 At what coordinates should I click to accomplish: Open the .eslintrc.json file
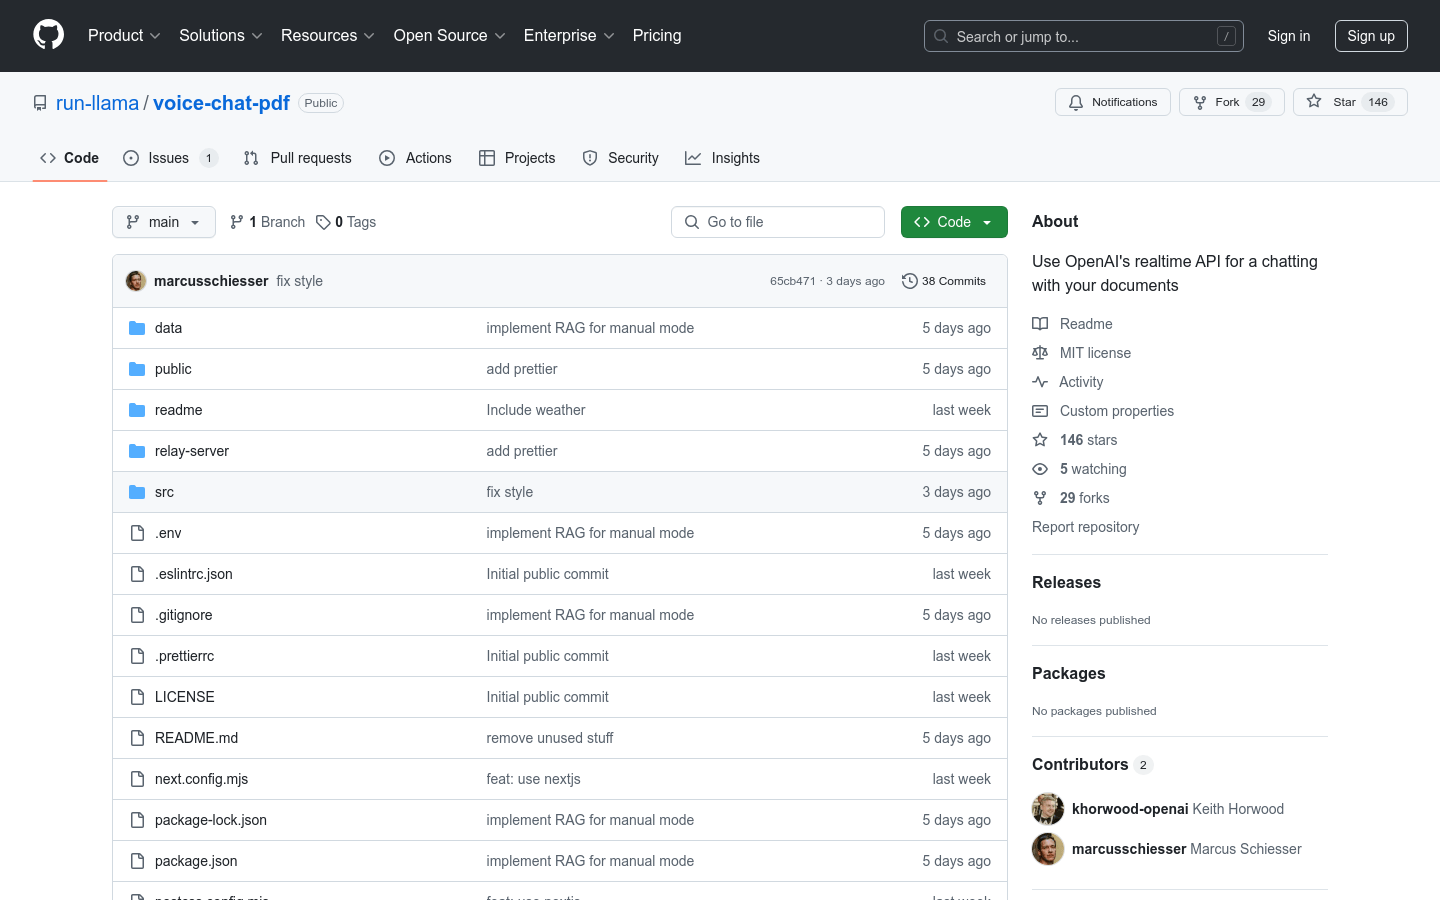[x=194, y=574]
